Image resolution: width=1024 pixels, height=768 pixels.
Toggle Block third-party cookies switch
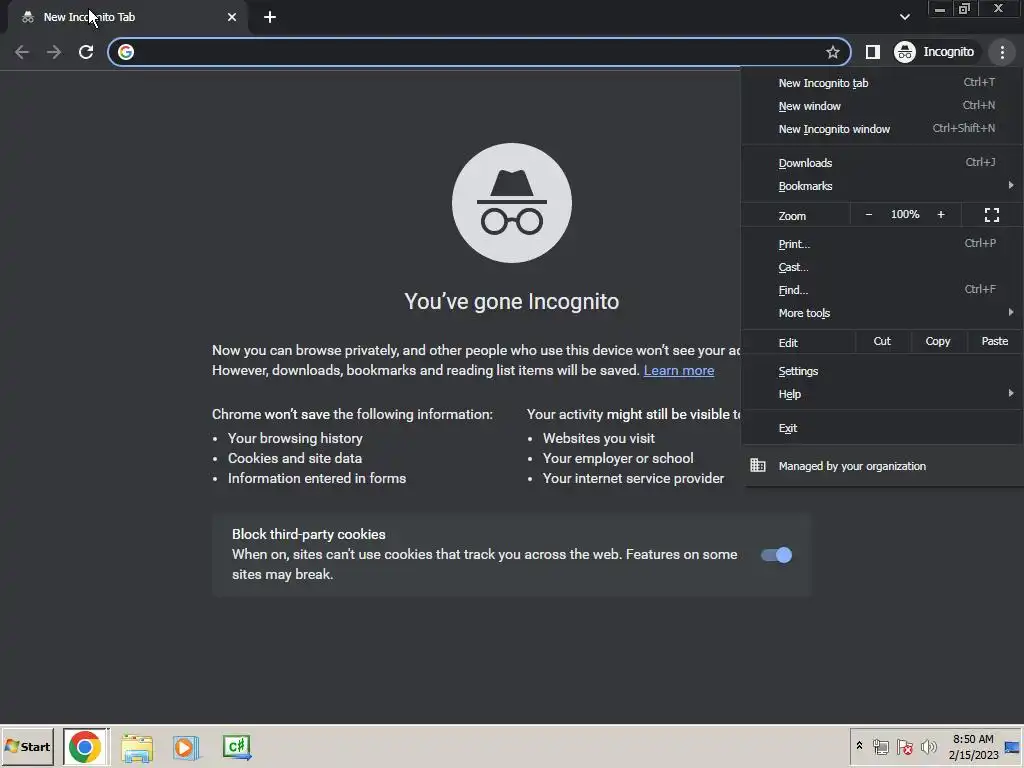click(x=776, y=555)
